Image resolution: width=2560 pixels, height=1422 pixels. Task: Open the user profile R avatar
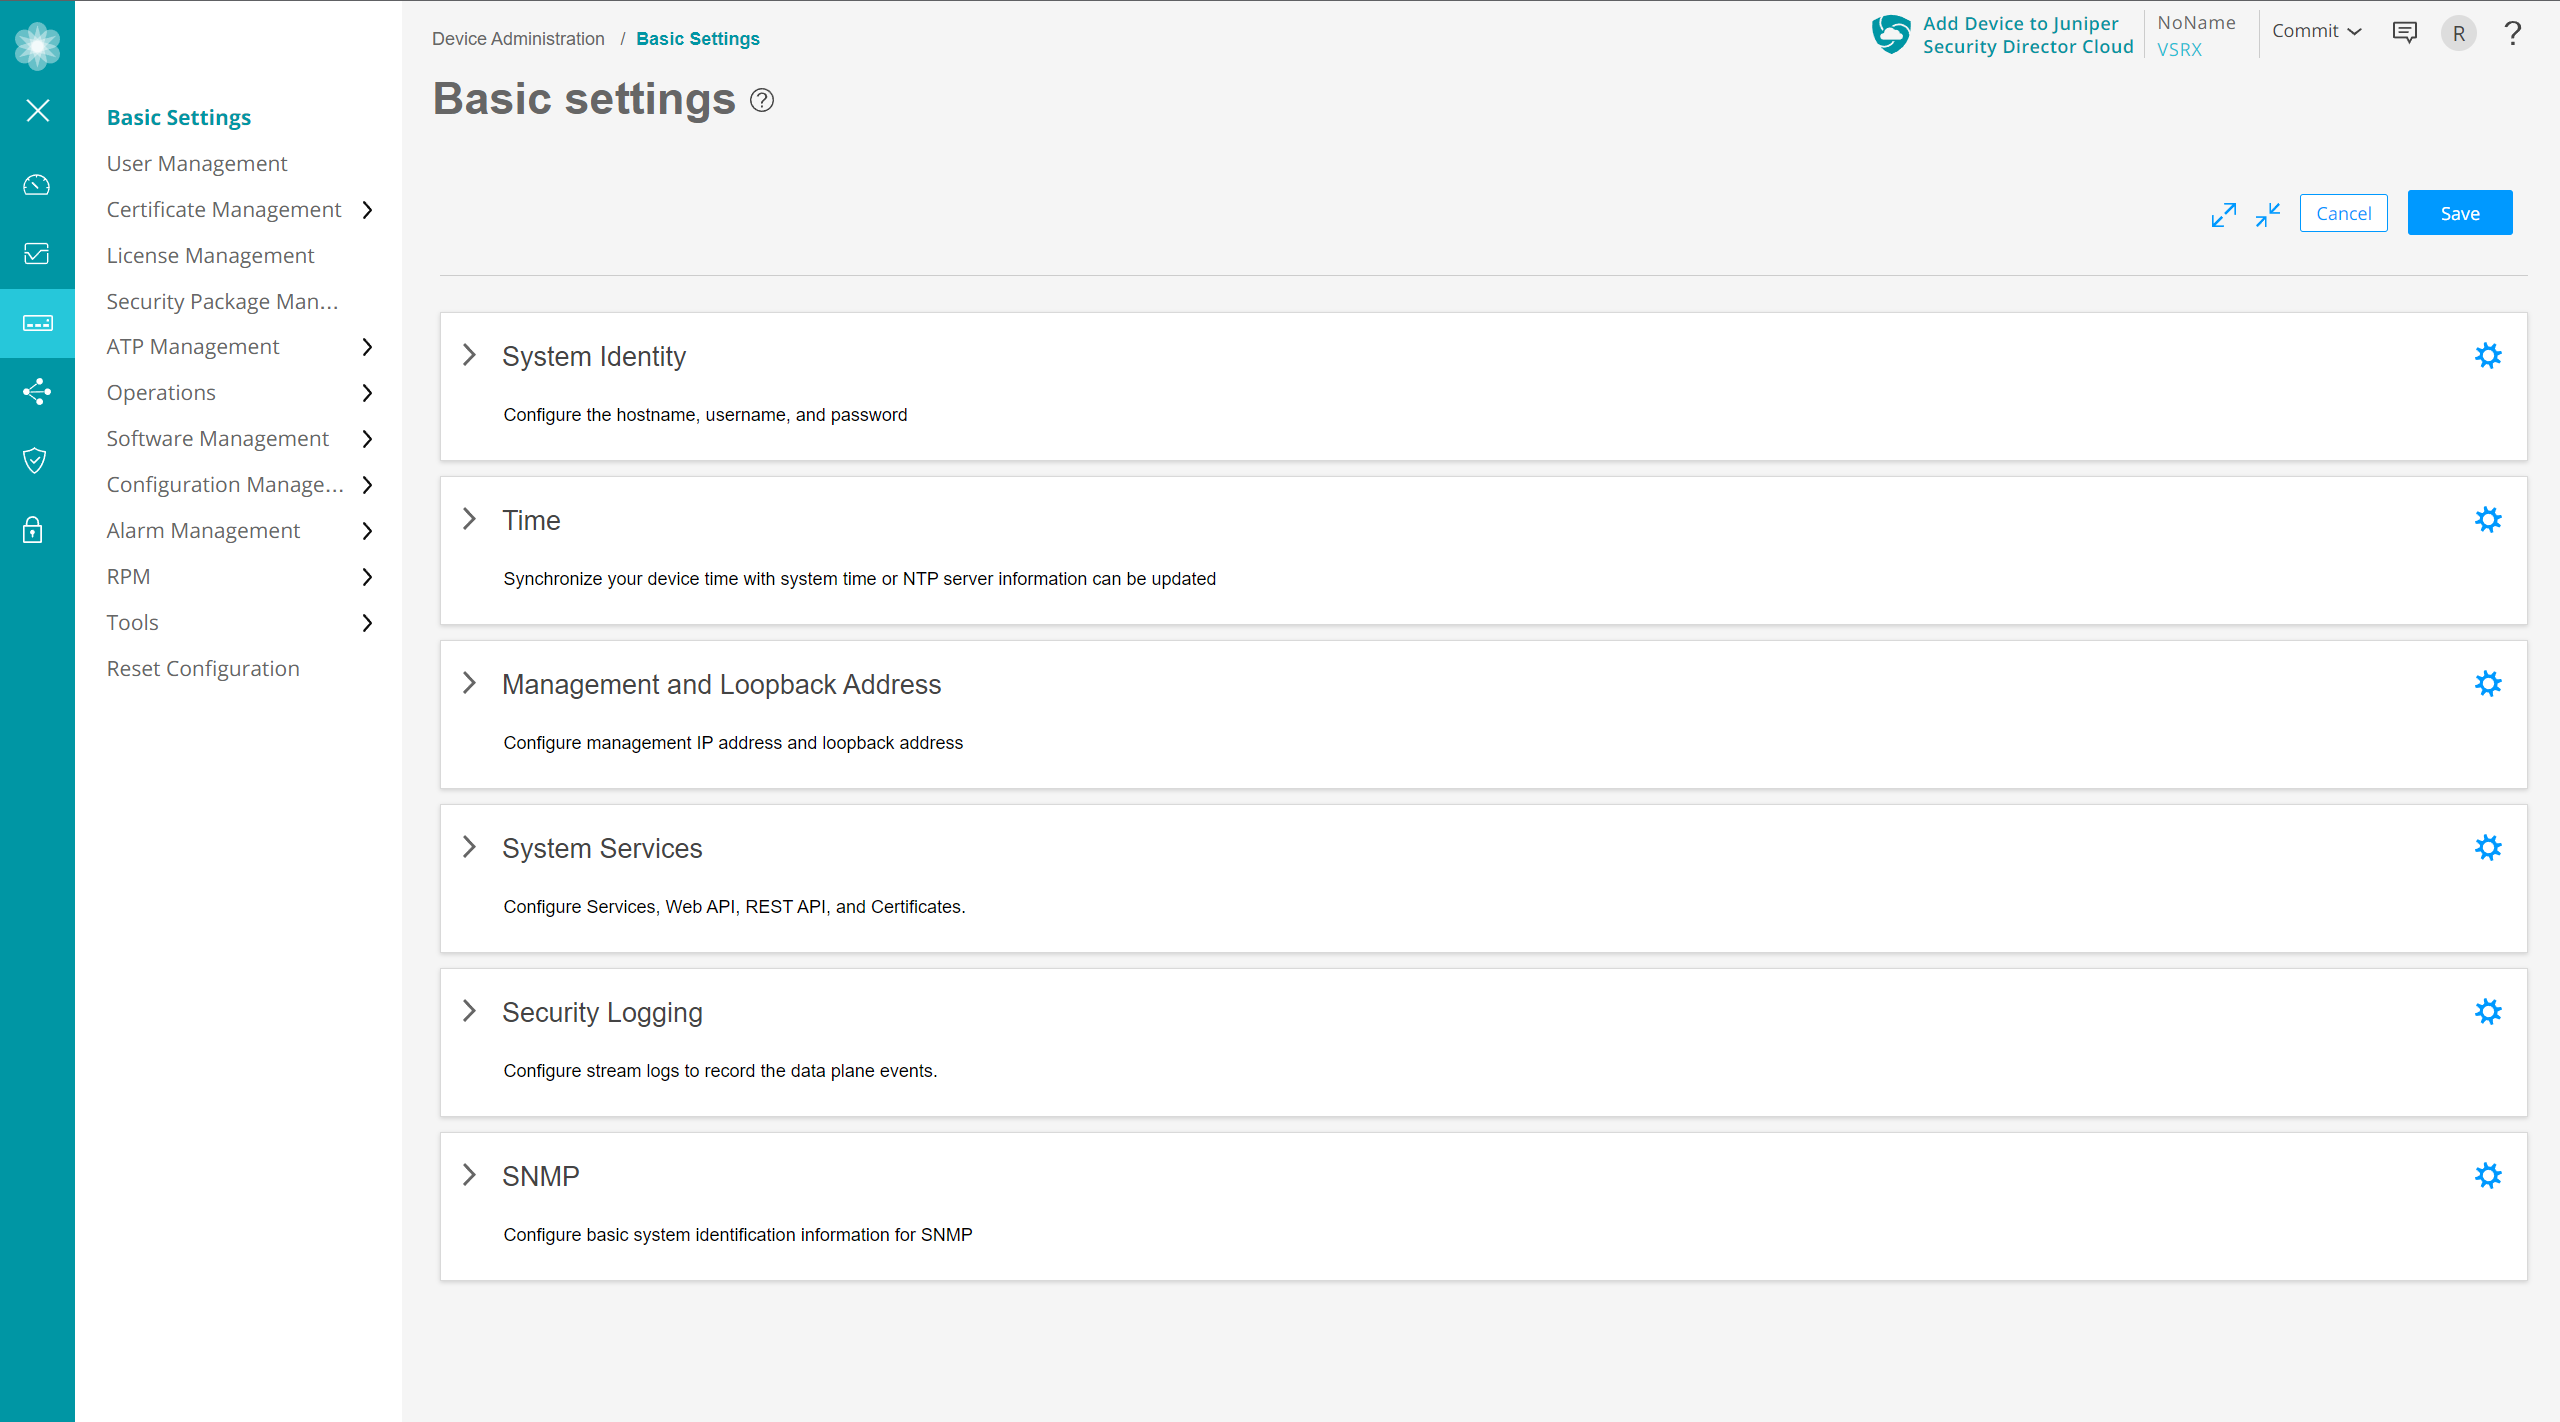tap(2458, 33)
